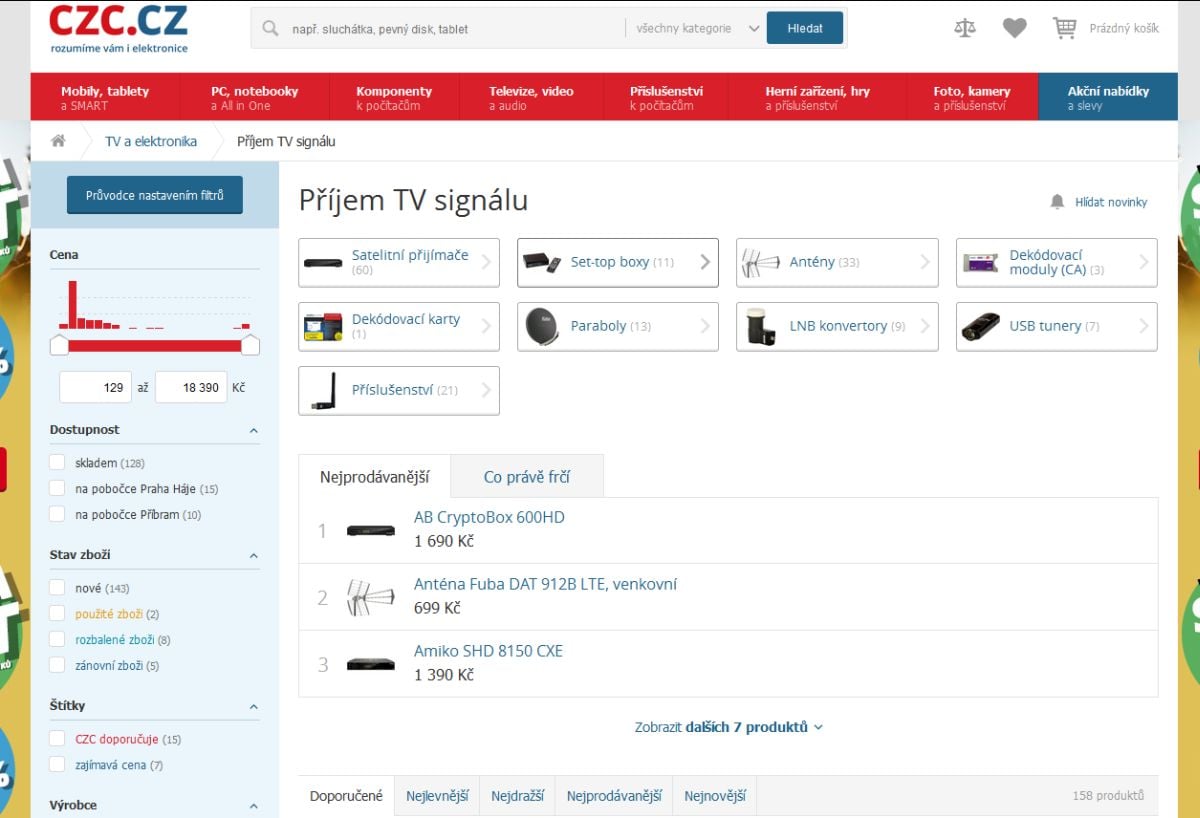Open the product comparison scales icon
This screenshot has height=818, width=1200.
coord(964,28)
